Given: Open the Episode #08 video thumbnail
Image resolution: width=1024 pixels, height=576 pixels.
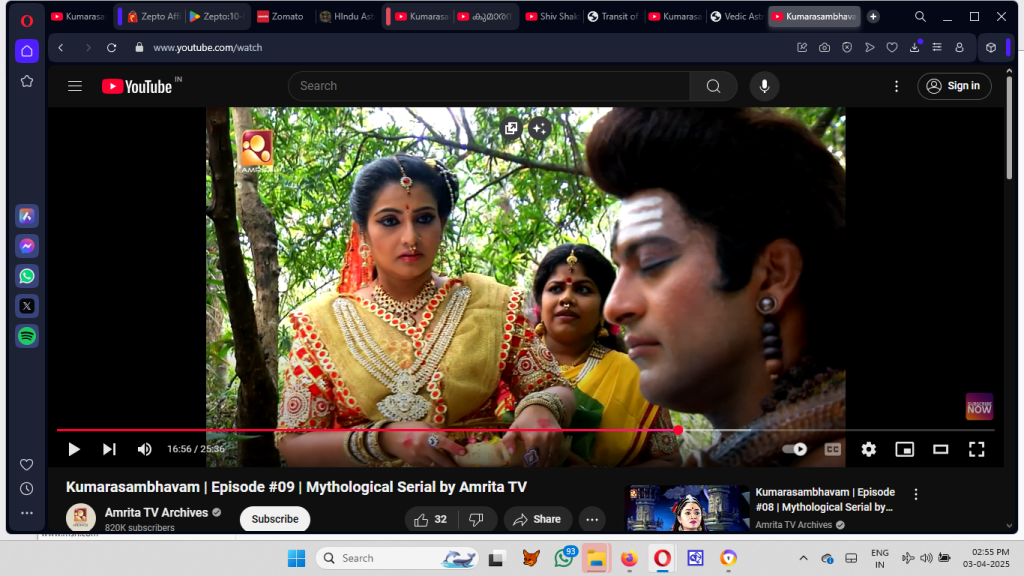Looking at the screenshot, I should pos(687,509).
